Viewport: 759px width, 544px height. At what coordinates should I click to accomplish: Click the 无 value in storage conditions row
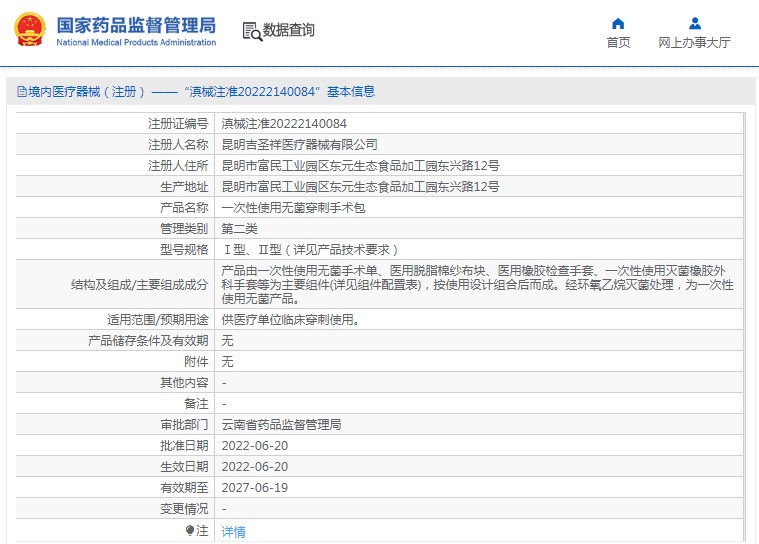pyautogui.click(x=227, y=341)
